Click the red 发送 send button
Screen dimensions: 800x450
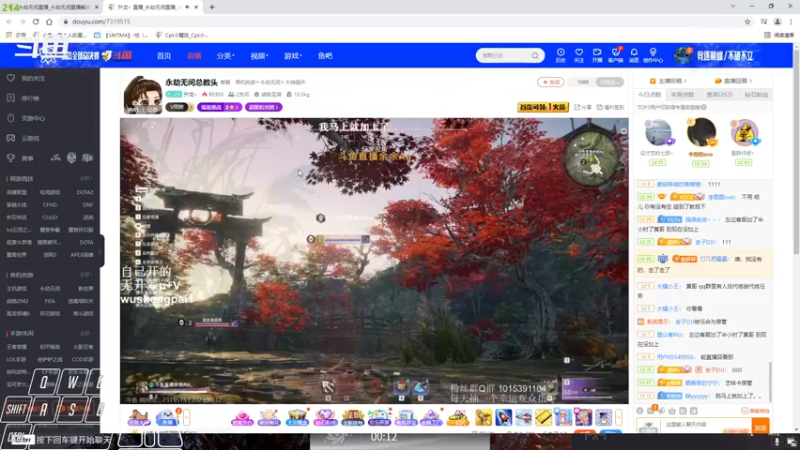760,427
